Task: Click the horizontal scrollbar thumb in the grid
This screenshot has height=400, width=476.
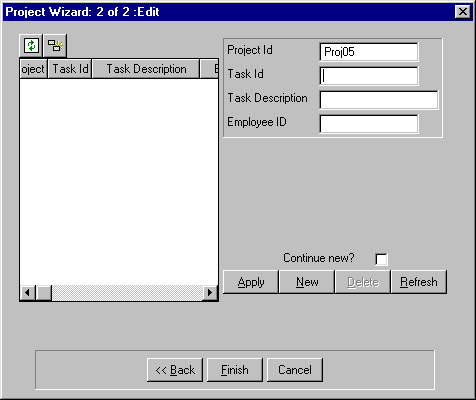Action: [x=44, y=293]
